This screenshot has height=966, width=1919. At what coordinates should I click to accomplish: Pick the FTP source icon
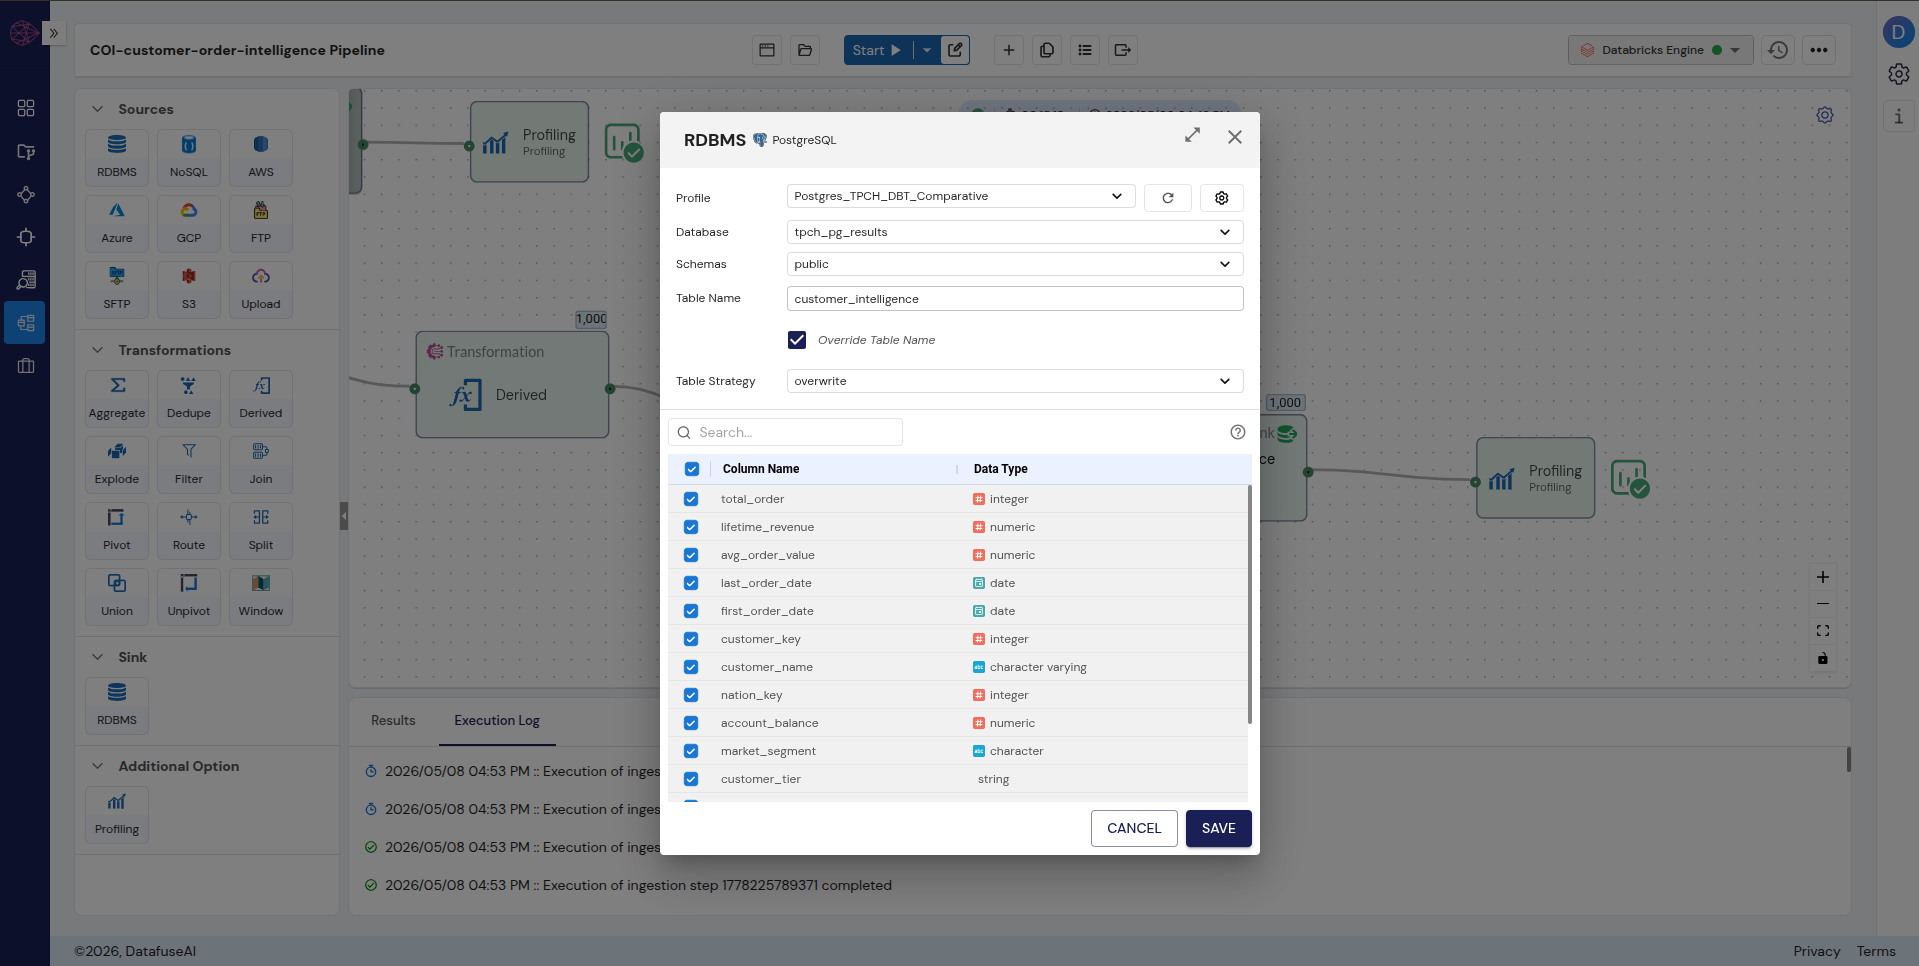pos(261,222)
